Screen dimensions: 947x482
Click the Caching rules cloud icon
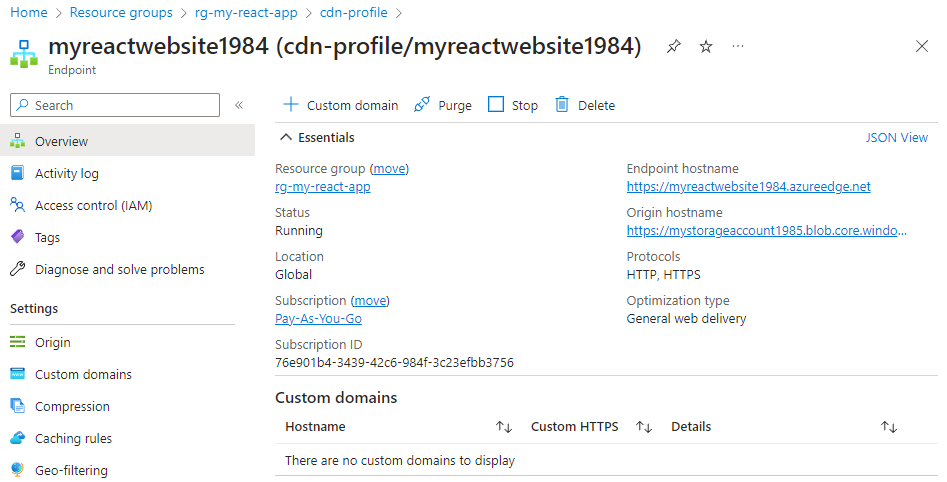18,438
